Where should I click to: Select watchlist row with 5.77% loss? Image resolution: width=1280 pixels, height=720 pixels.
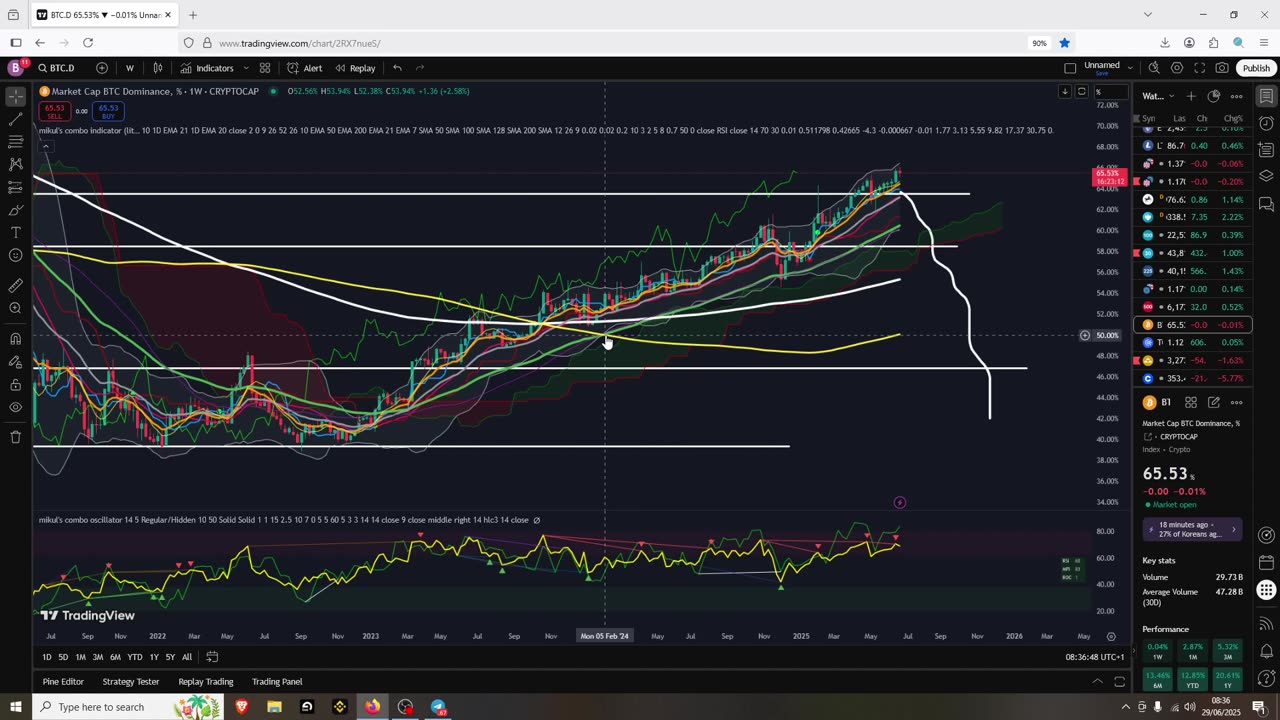tap(1194, 378)
